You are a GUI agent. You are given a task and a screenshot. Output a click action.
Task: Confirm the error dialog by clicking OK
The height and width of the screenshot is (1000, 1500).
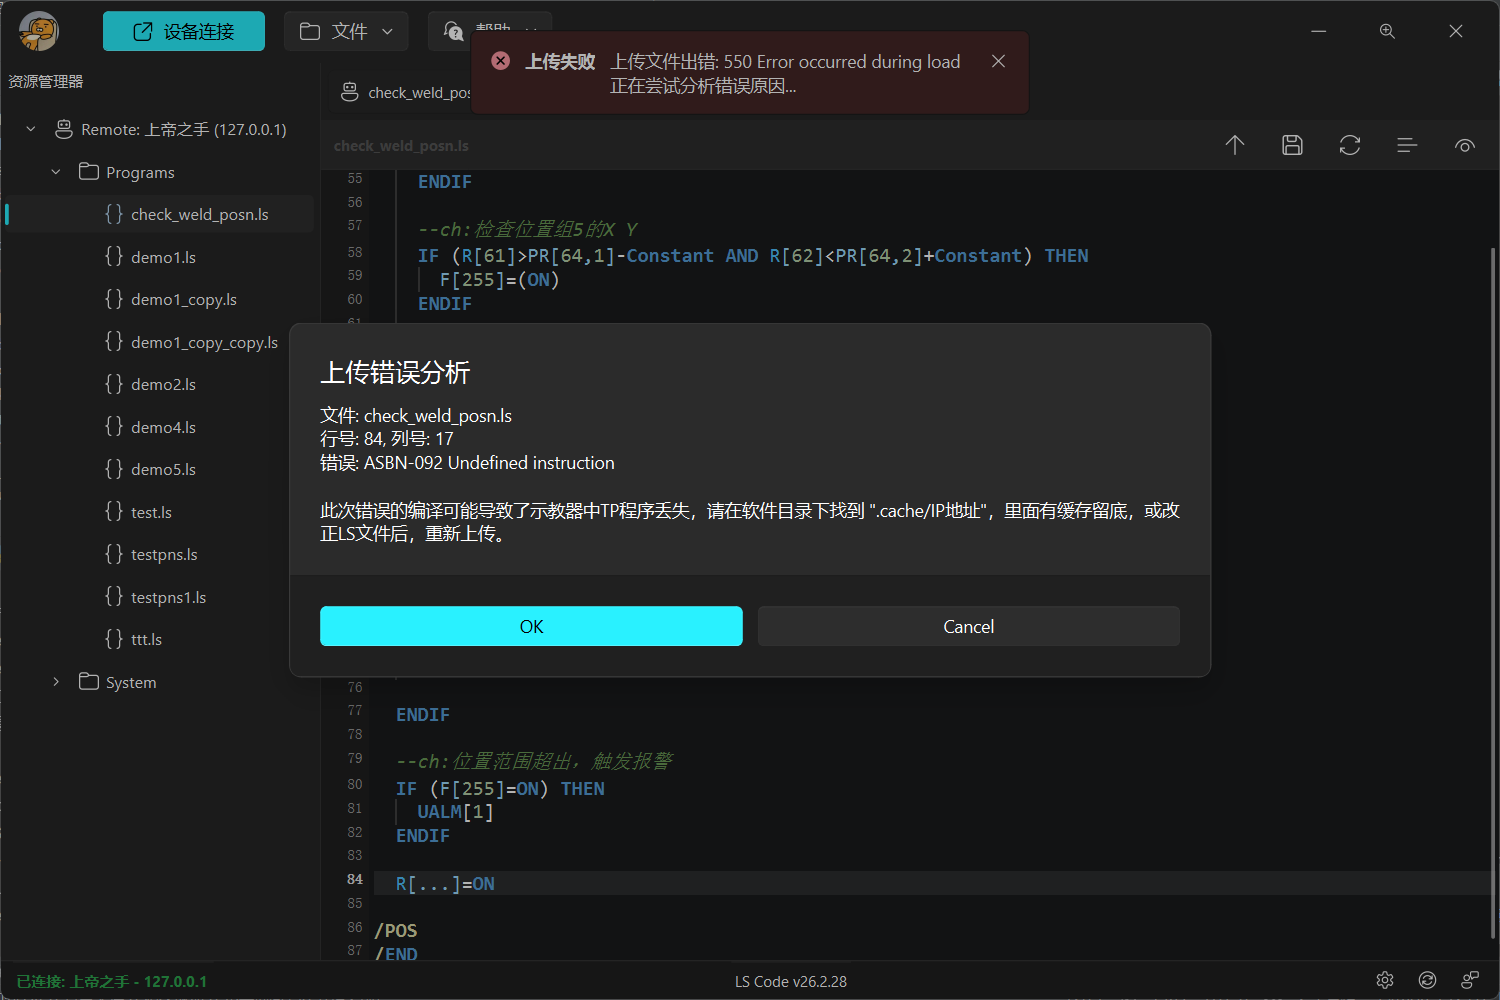pos(531,626)
